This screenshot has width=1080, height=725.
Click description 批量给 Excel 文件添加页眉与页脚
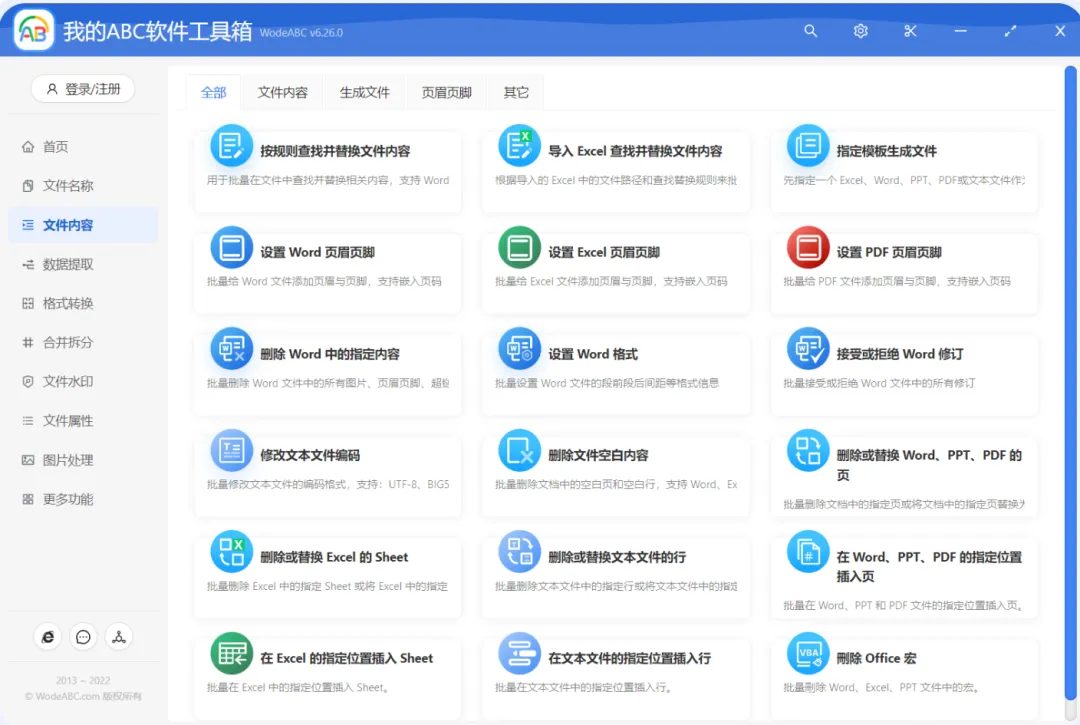(611, 282)
